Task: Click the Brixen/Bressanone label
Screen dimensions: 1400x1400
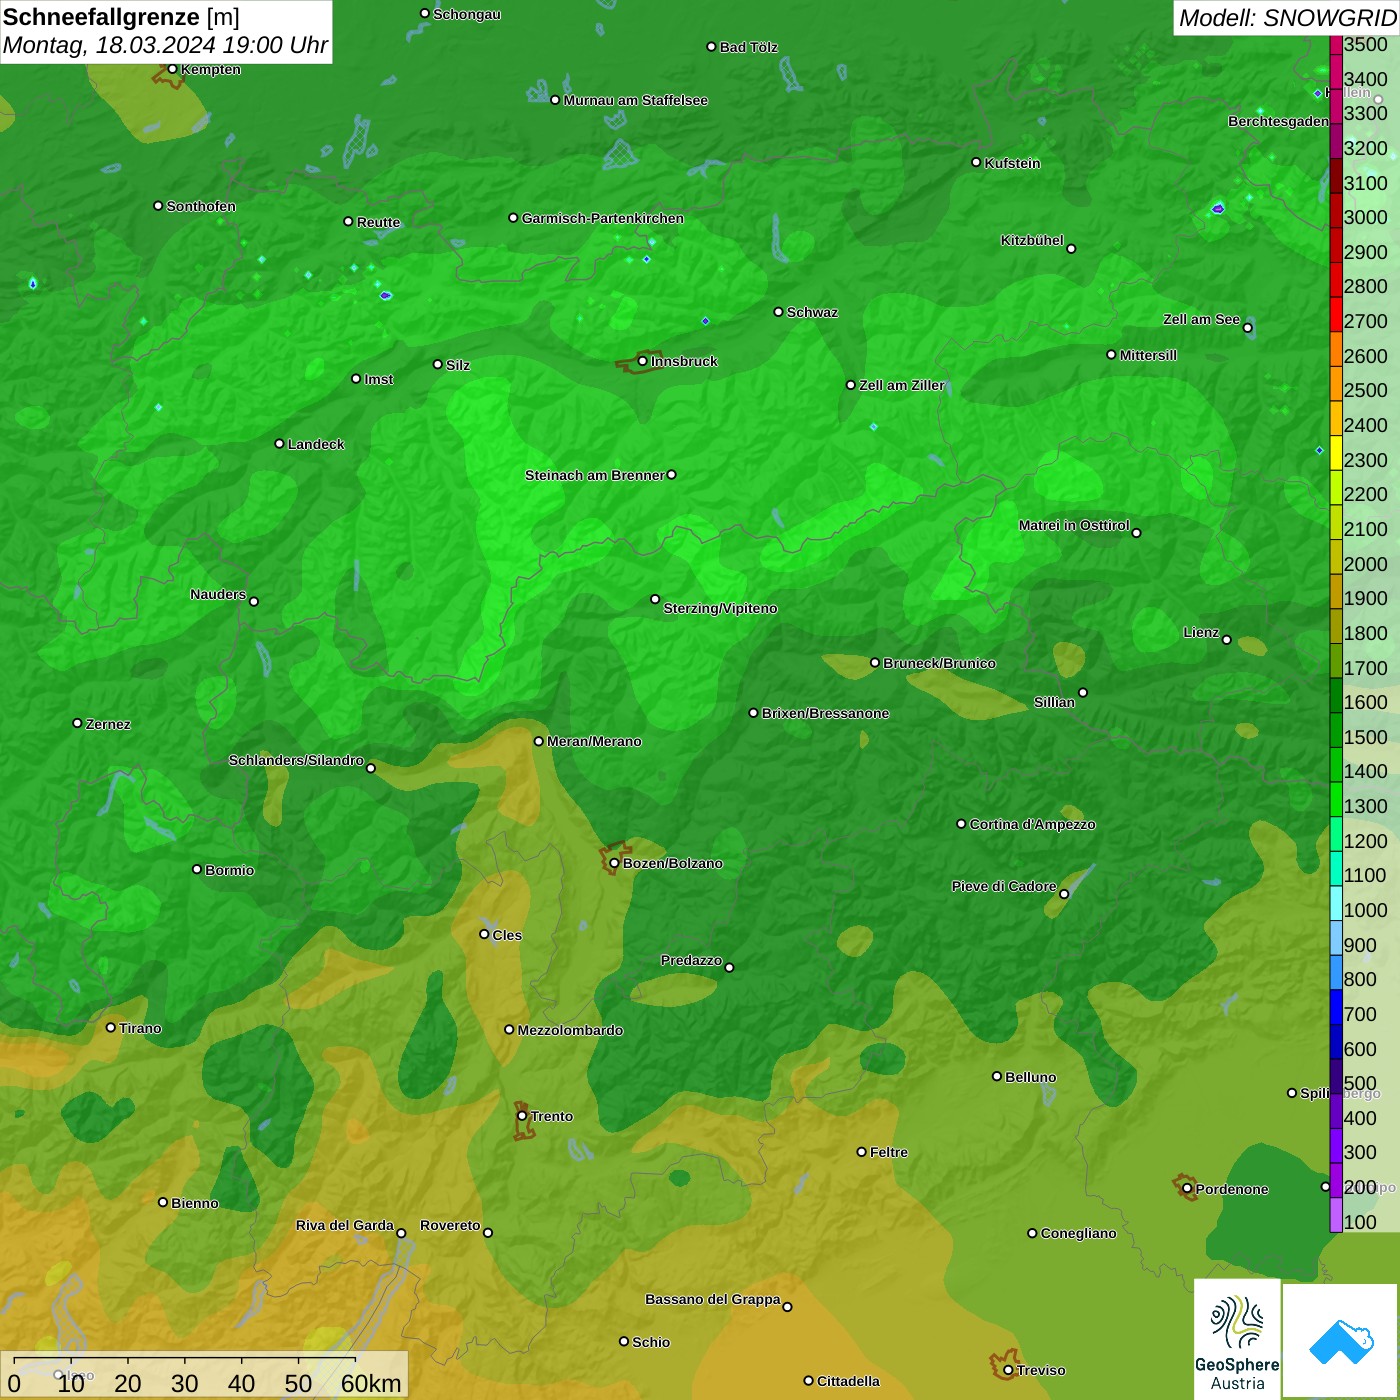Action: click(825, 713)
